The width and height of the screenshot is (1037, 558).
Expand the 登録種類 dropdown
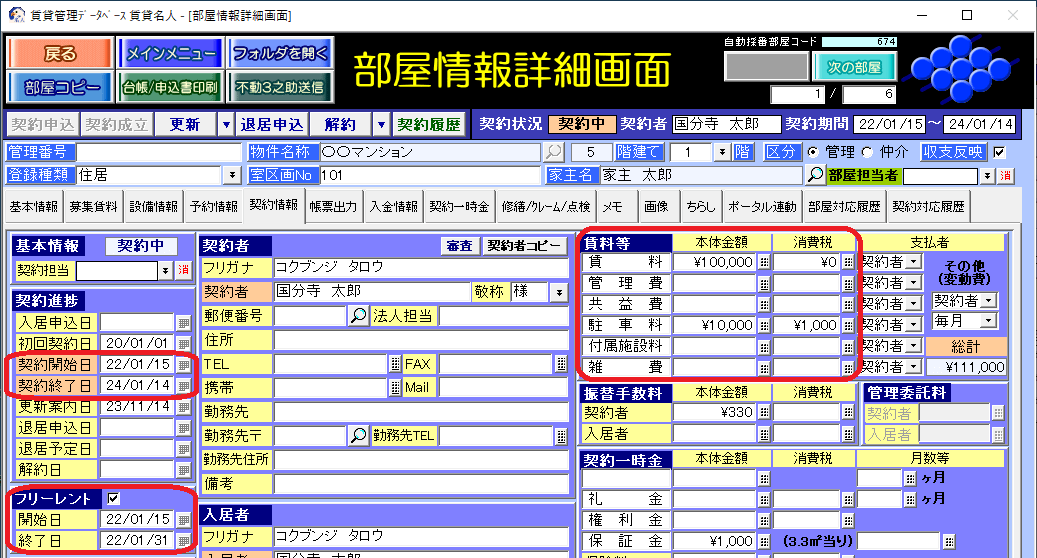click(233, 175)
